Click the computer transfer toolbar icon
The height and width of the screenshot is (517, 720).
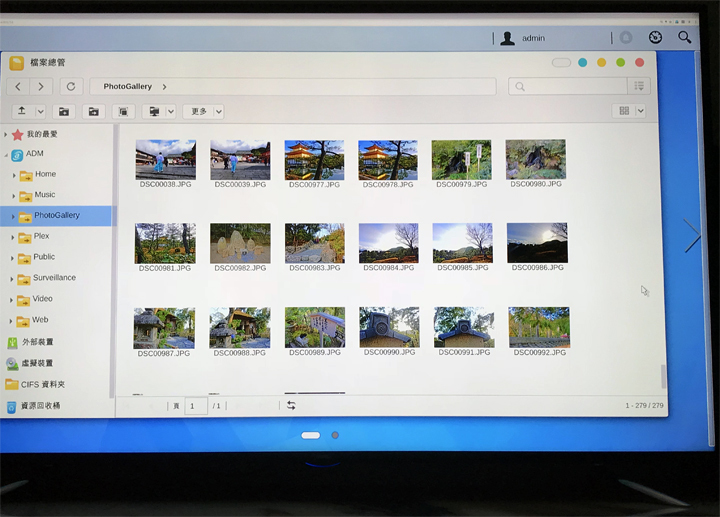pos(154,112)
